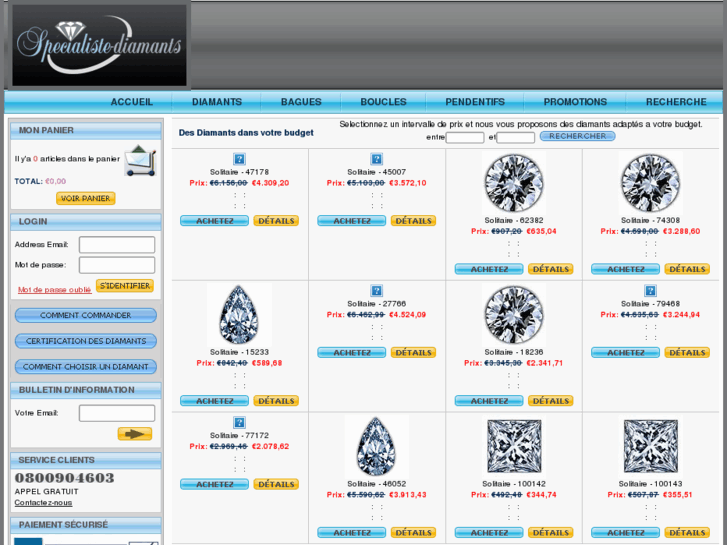Click Détails for Solitaire 77172

click(x=276, y=484)
